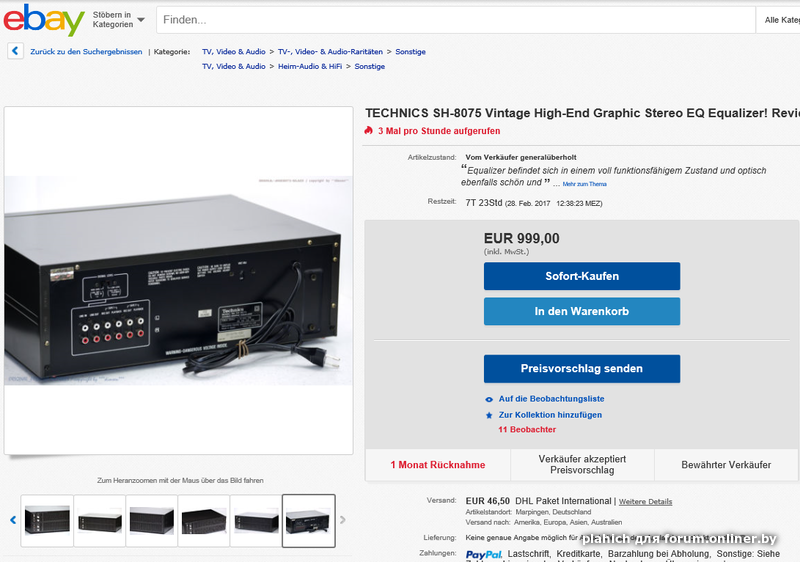This screenshot has width=800, height=562.
Task: Open first-row TV, Video & Audio breadcrumb
Action: click(234, 52)
